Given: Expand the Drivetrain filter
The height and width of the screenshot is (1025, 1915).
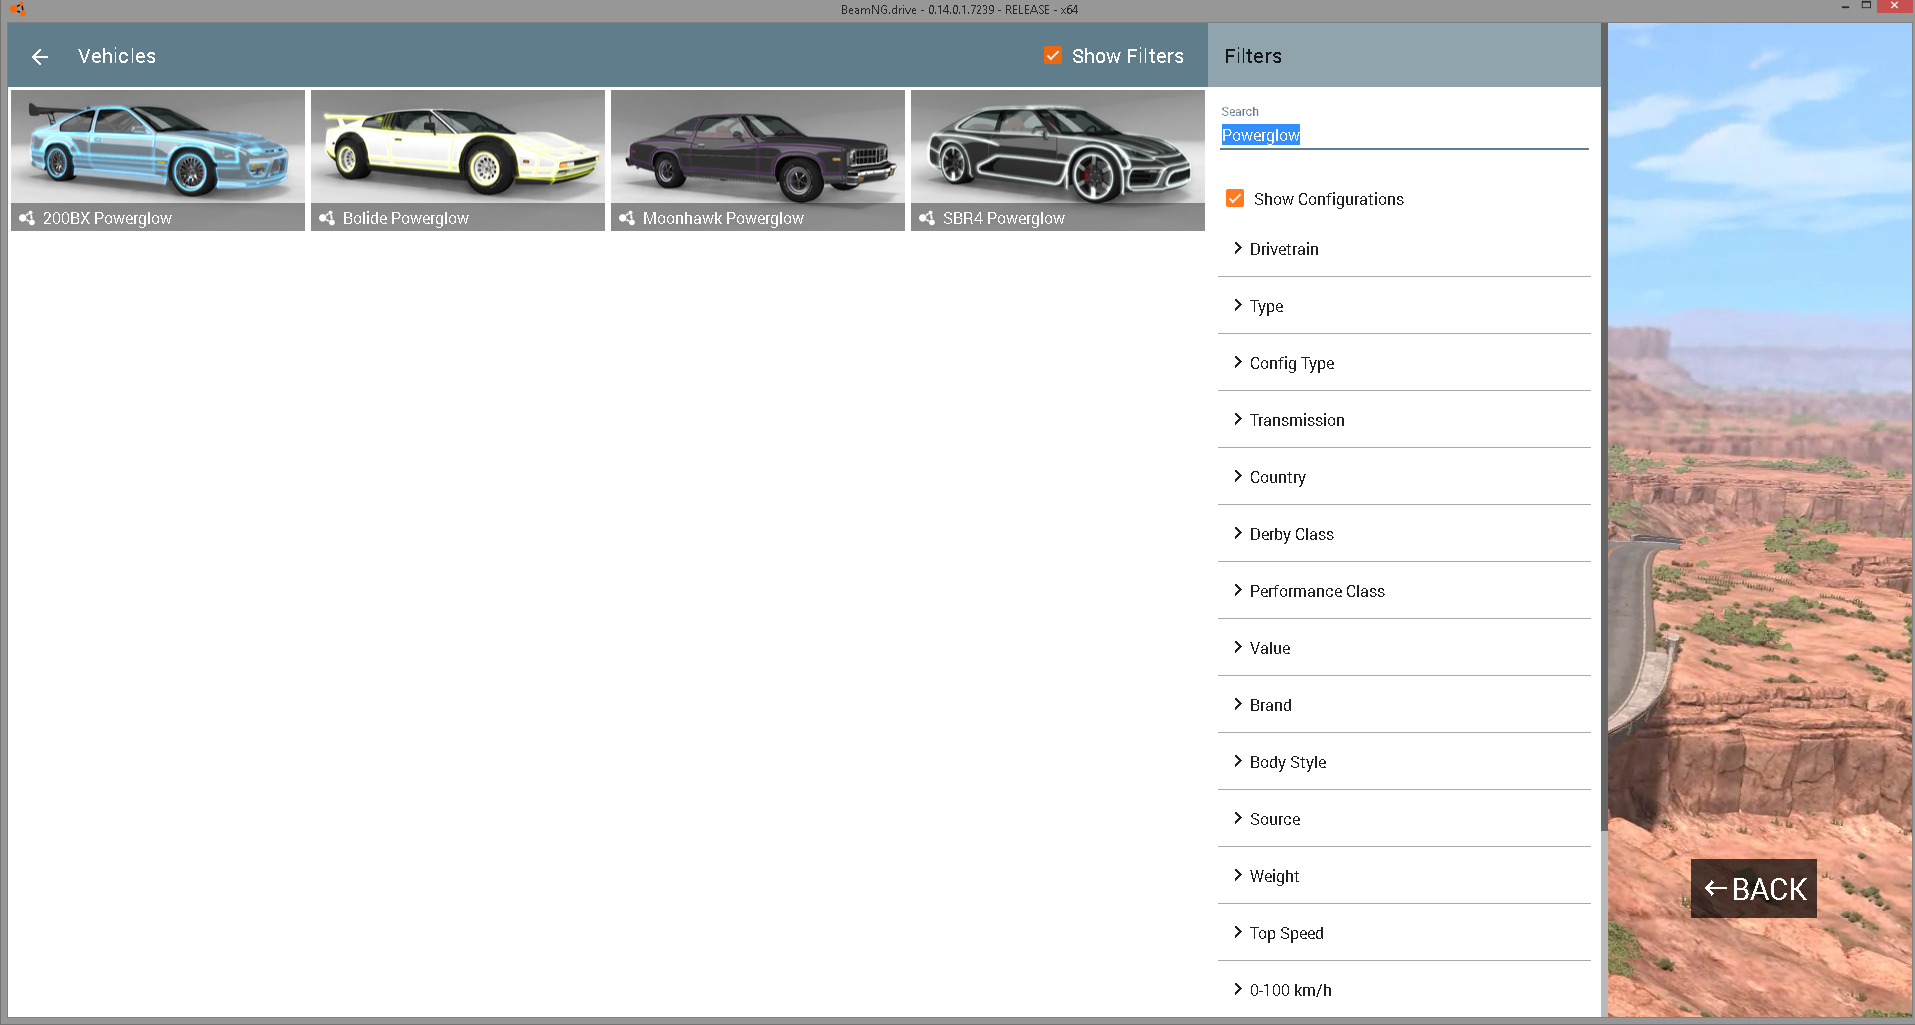Looking at the screenshot, I should (x=1404, y=249).
